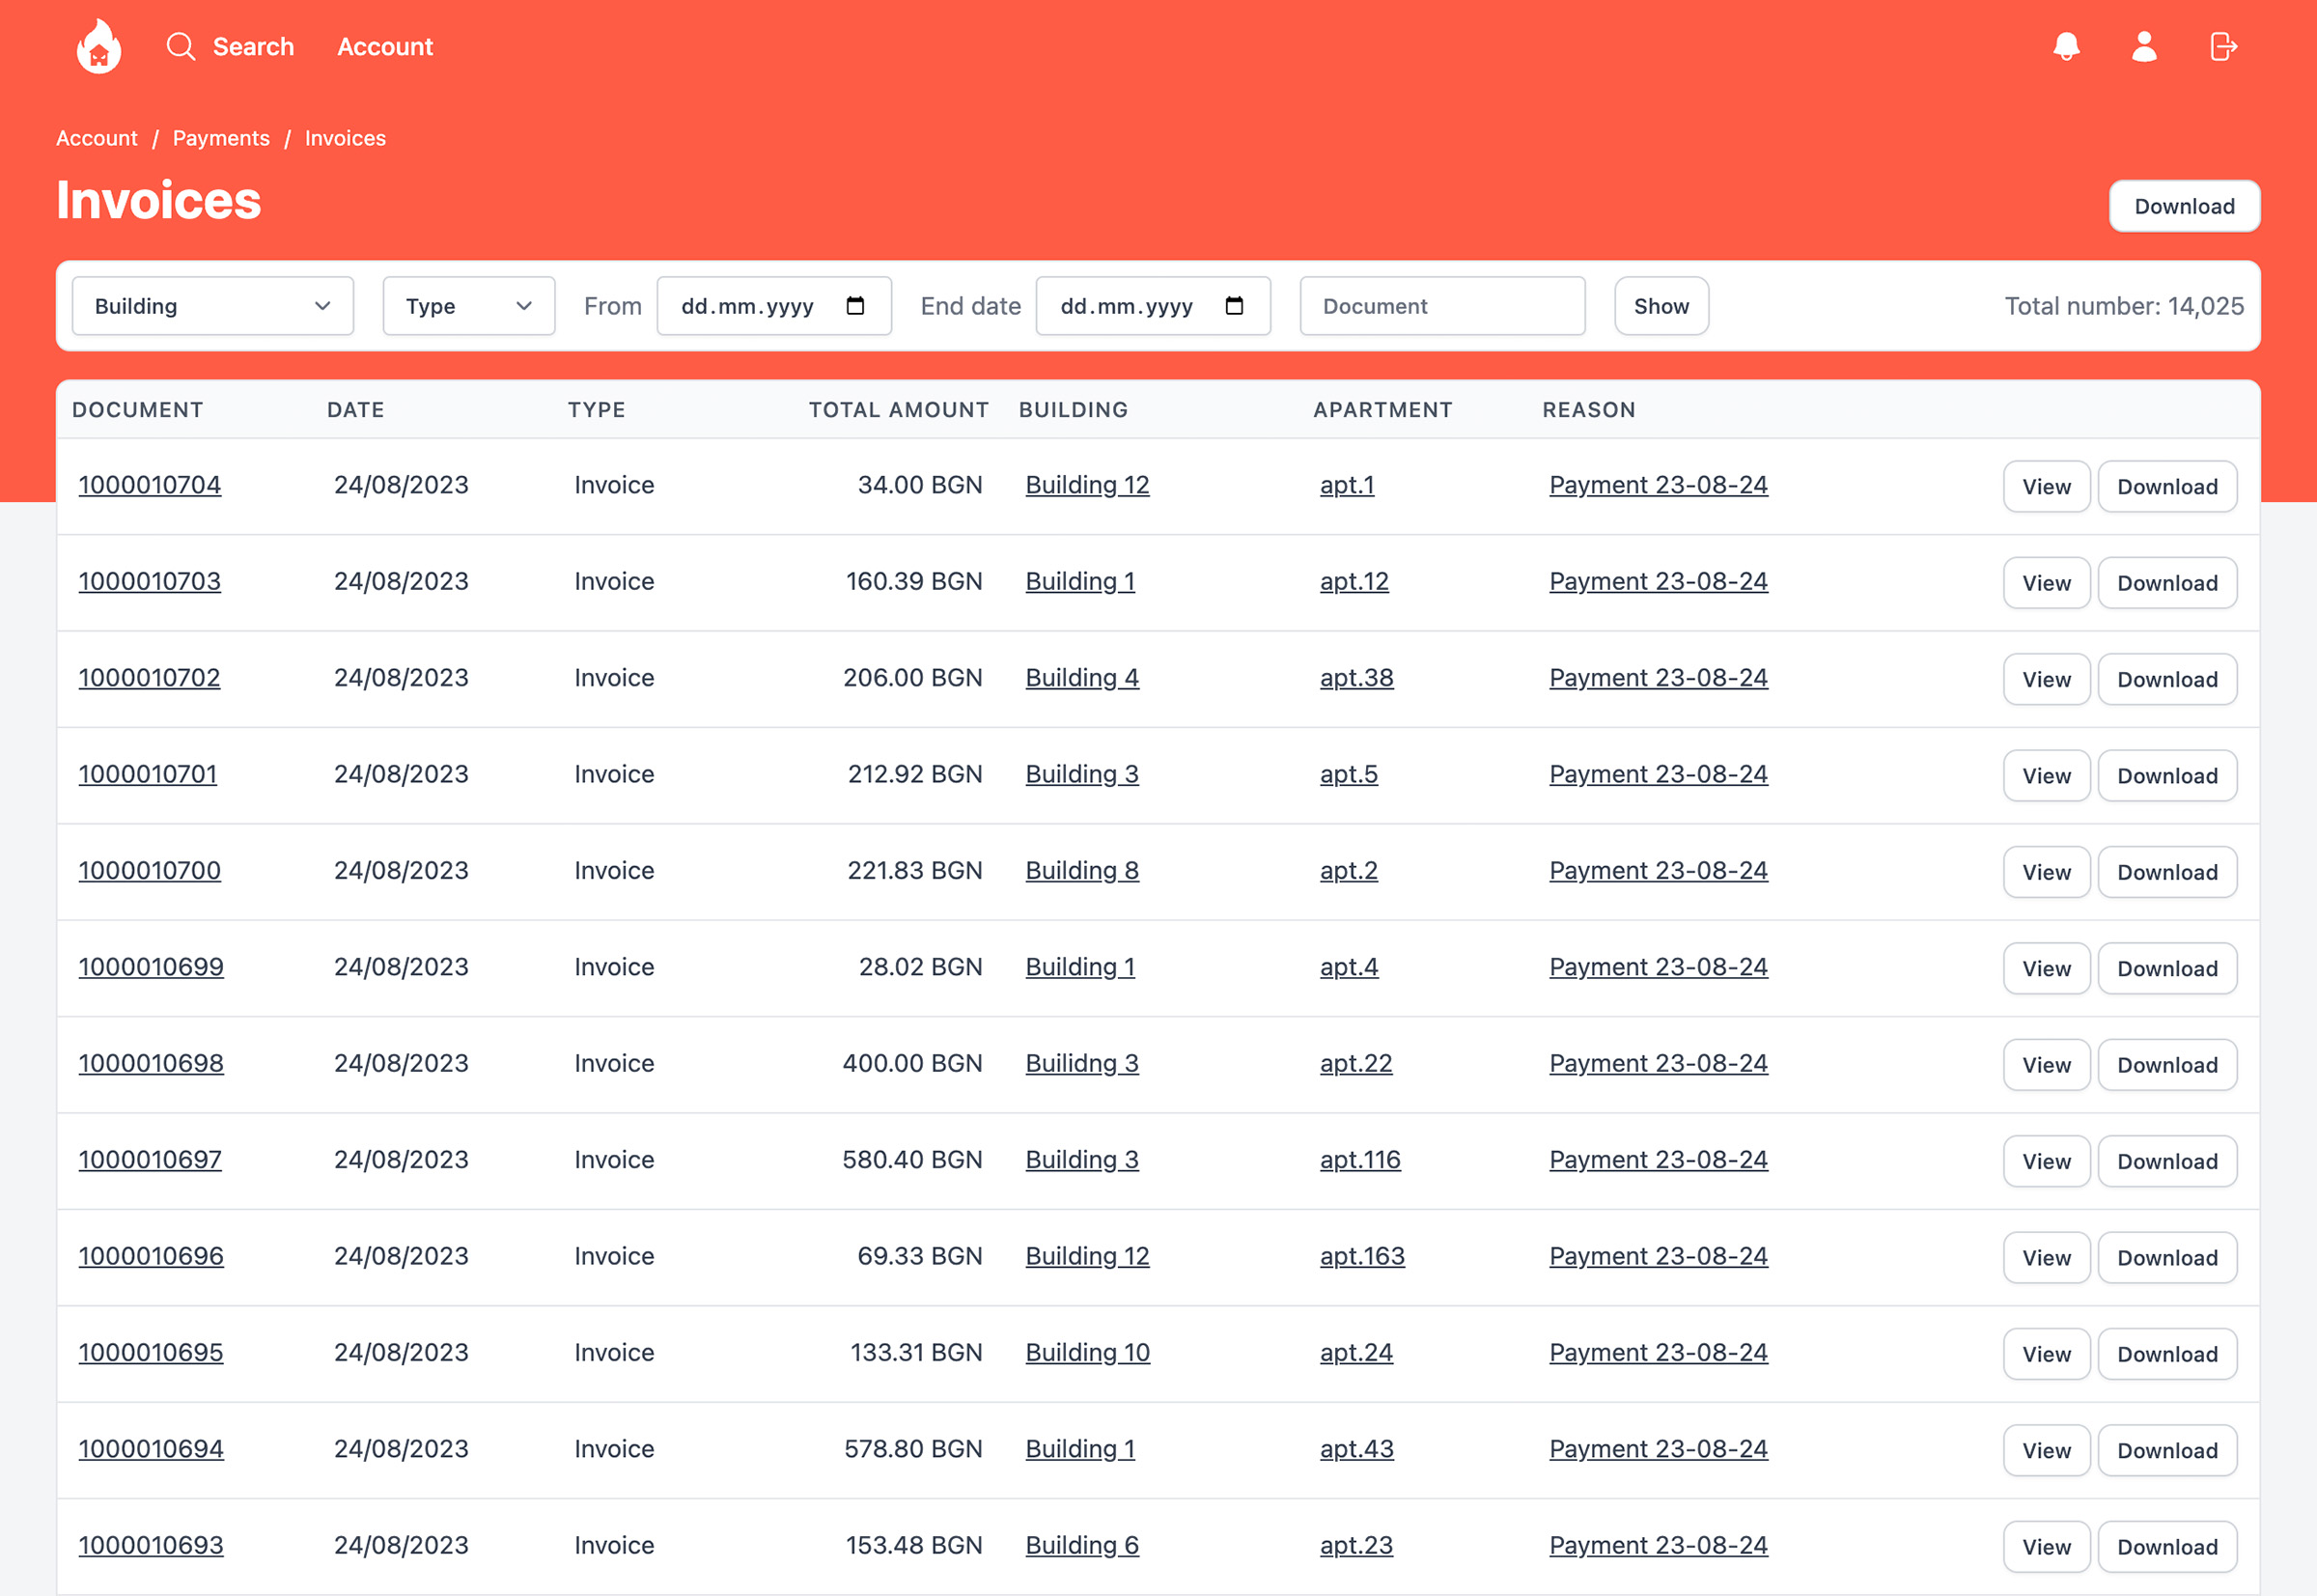
Task: Download invoice 1000010704
Action: (x=2167, y=486)
